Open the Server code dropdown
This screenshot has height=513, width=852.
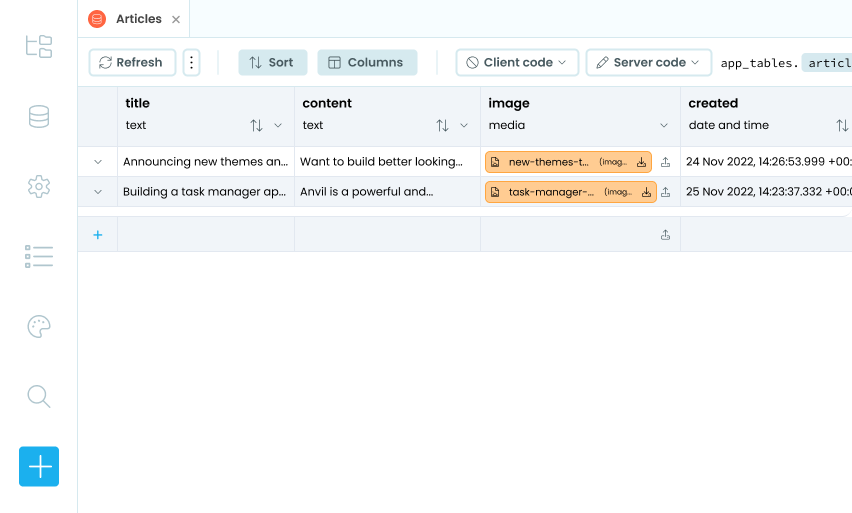coord(648,62)
